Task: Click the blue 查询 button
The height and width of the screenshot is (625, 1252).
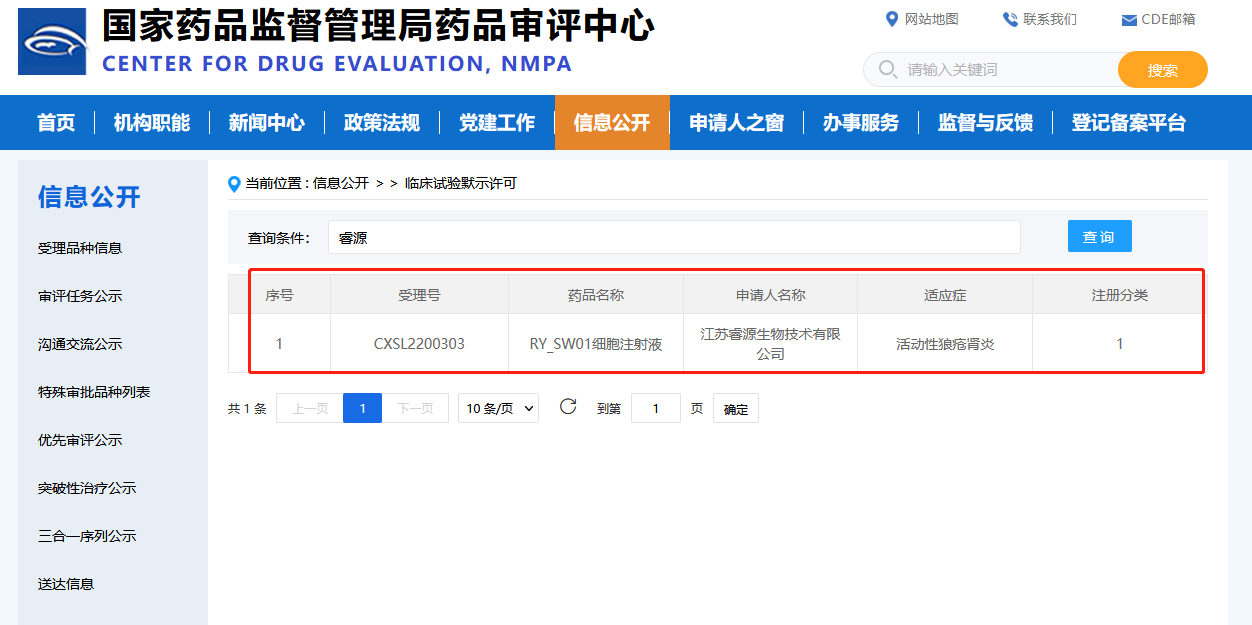Action: (x=1099, y=237)
